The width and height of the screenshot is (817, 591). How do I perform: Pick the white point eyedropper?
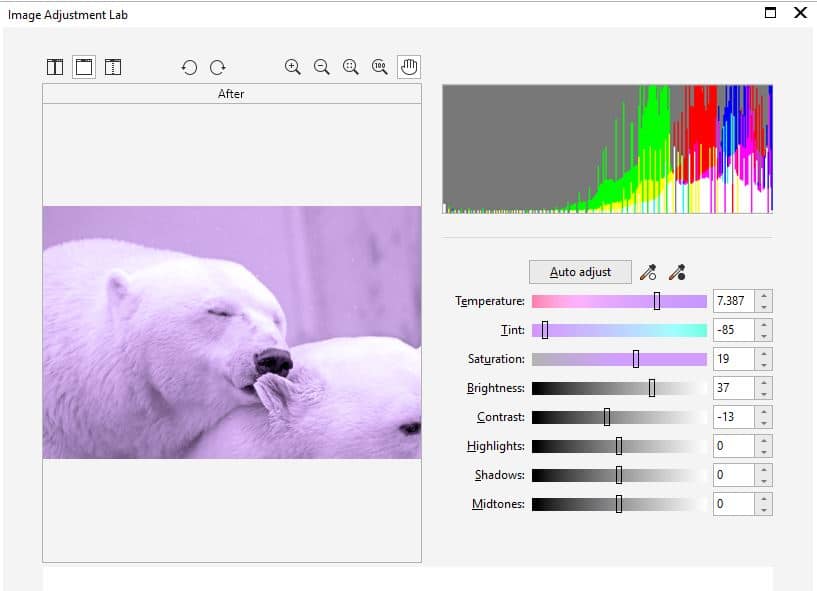(648, 272)
